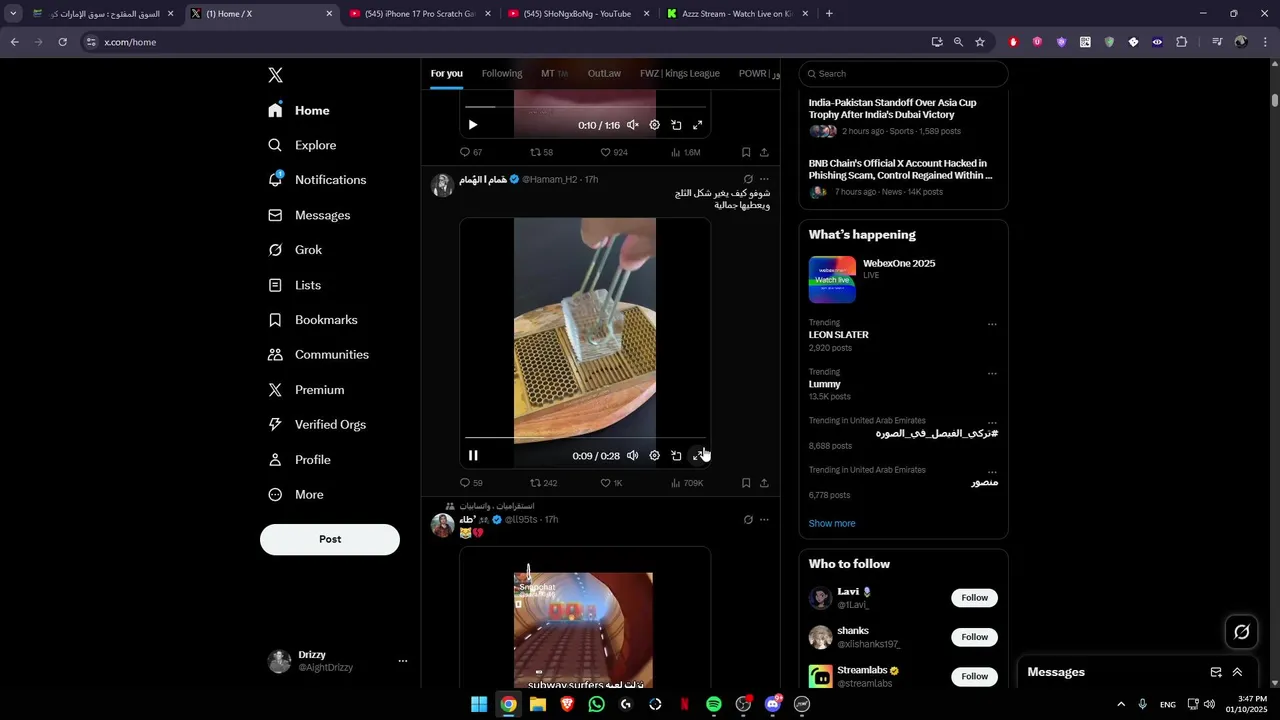Open account menu dots next to Drizzy
The image size is (1280, 720).
tap(403, 661)
